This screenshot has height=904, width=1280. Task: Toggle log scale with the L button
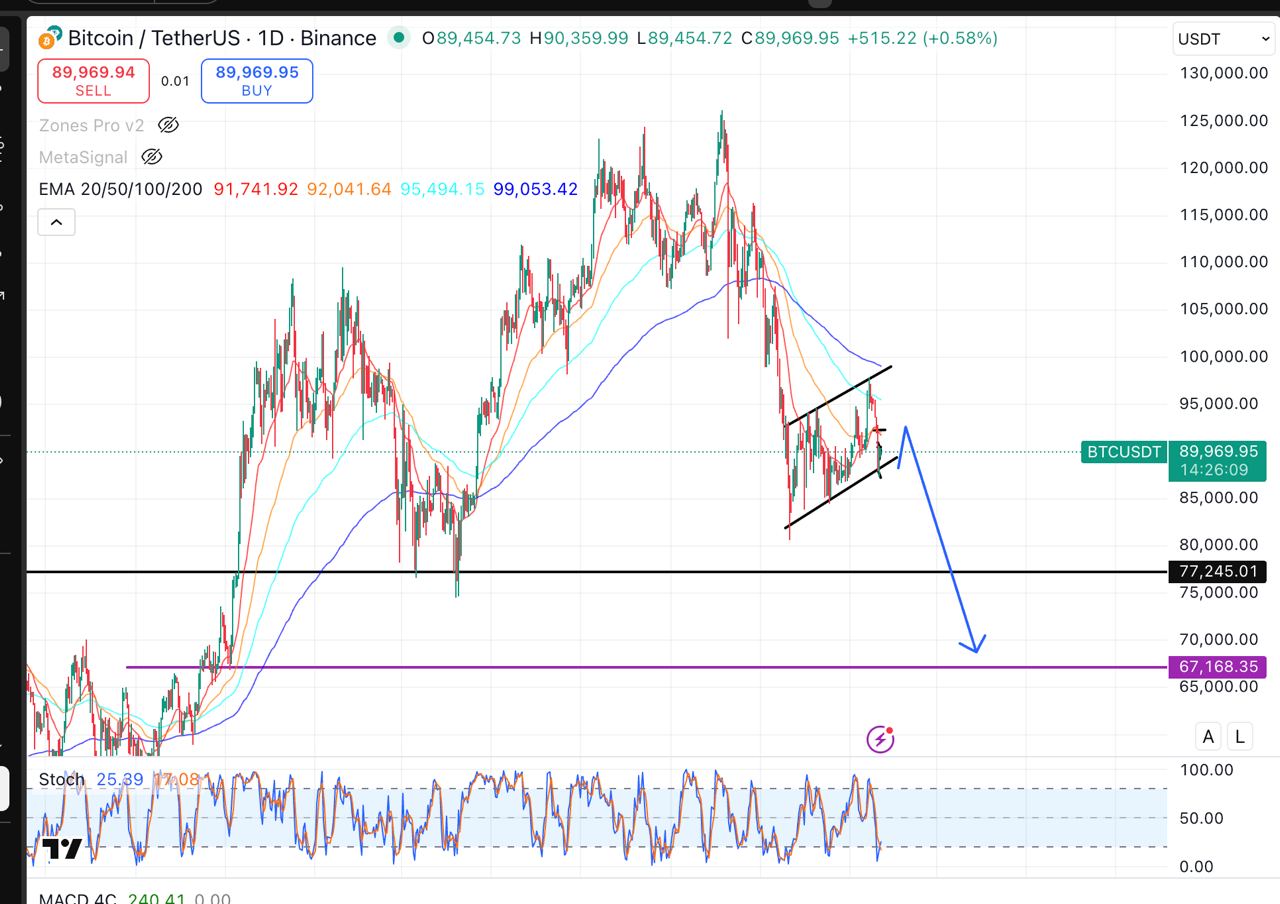(1239, 737)
